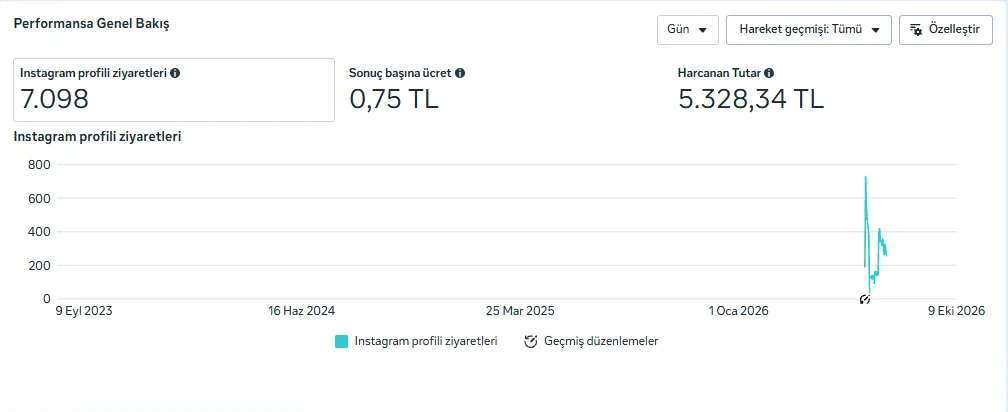The image size is (1008, 412).
Task: Click the 9 Eyl 2023 axis date label
Action: pos(84,311)
